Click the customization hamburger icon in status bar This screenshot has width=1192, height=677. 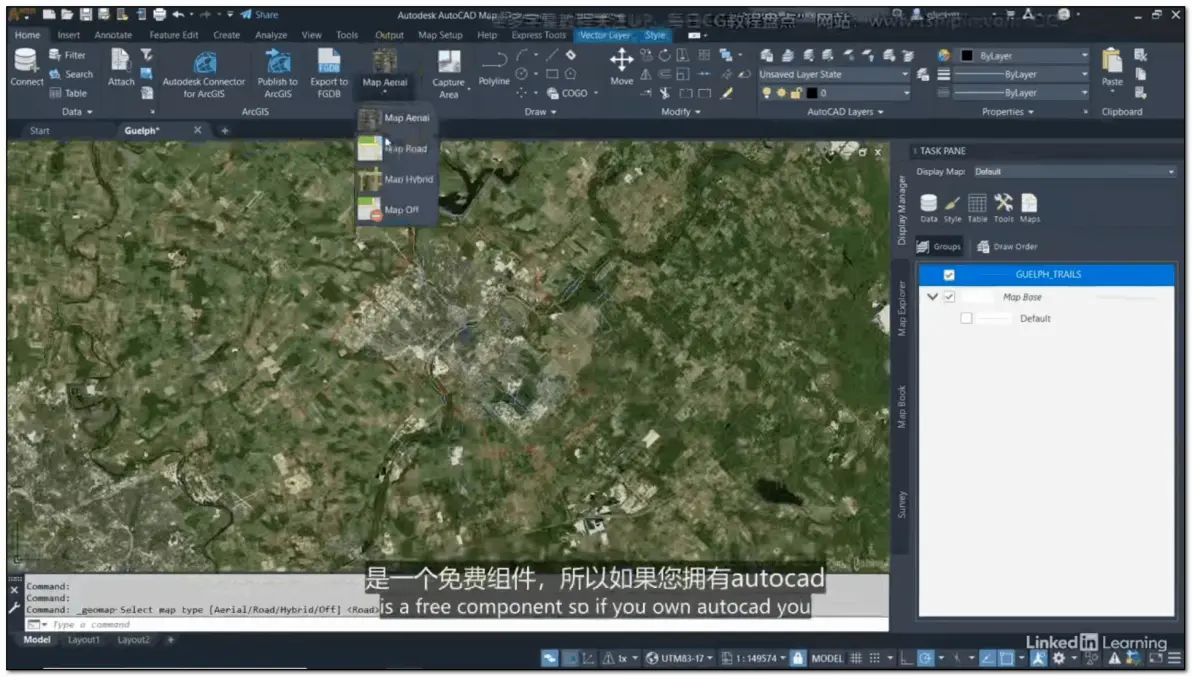point(1175,659)
